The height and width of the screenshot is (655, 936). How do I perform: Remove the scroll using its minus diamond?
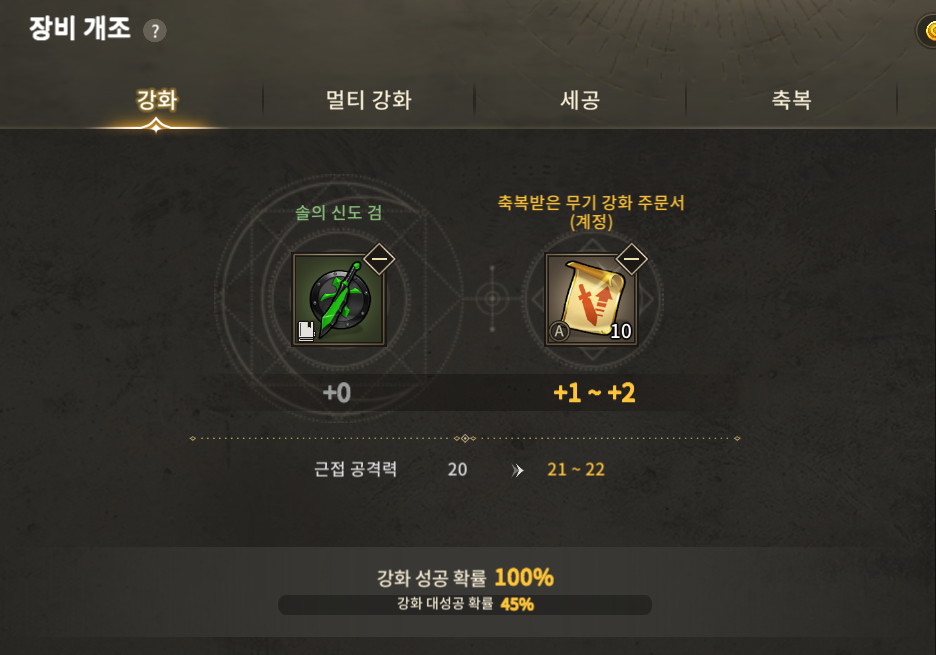click(632, 259)
